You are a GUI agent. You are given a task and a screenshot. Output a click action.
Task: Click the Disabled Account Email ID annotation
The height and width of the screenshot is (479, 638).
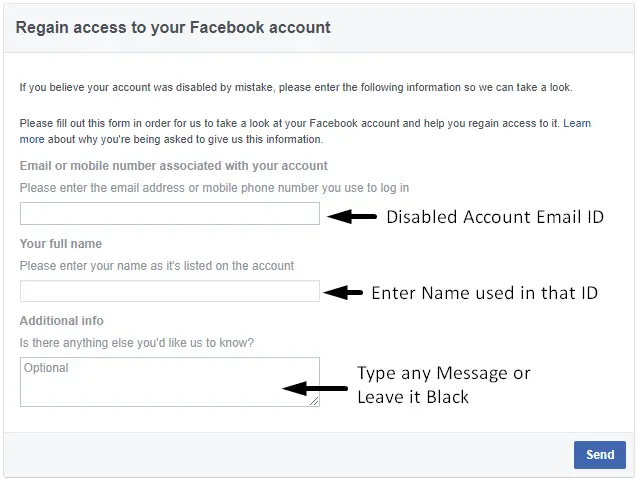[x=495, y=217]
